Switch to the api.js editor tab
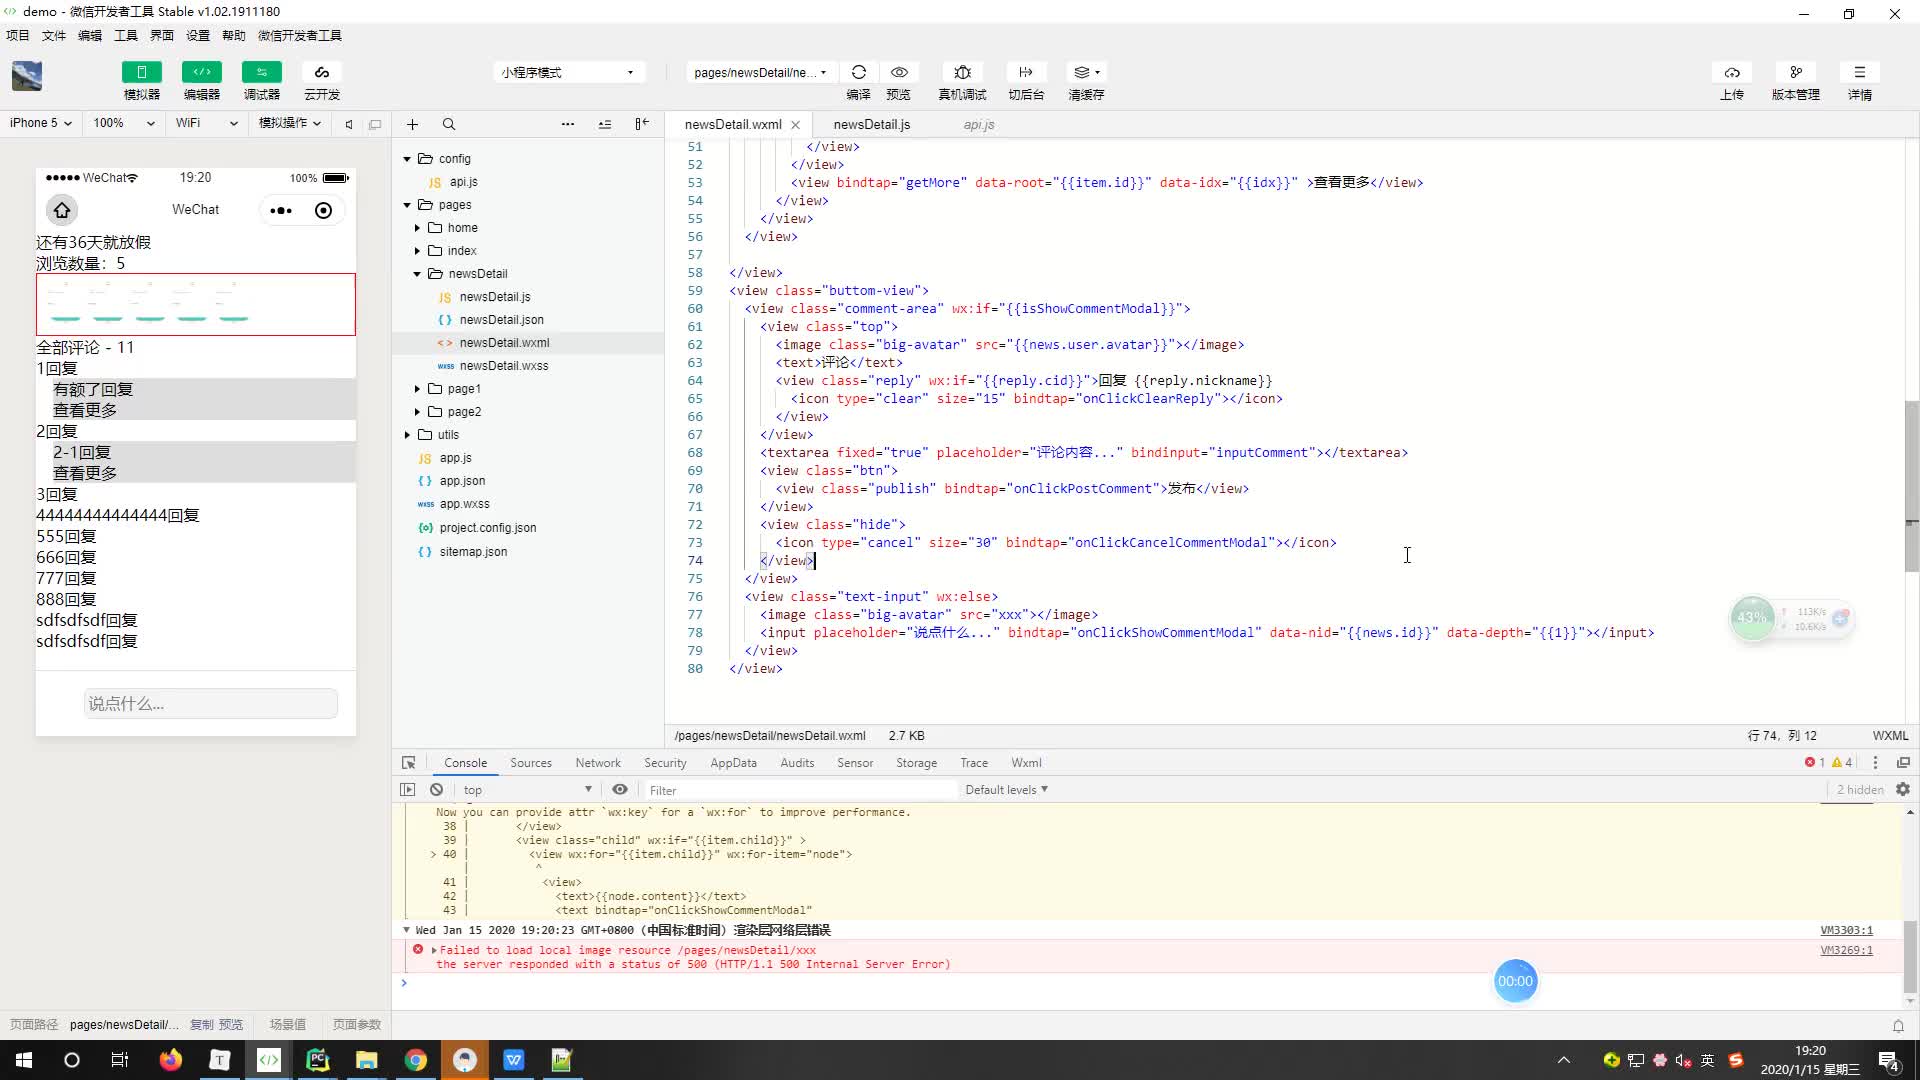Screen dimensions: 1920x1080 pyautogui.click(x=979, y=124)
